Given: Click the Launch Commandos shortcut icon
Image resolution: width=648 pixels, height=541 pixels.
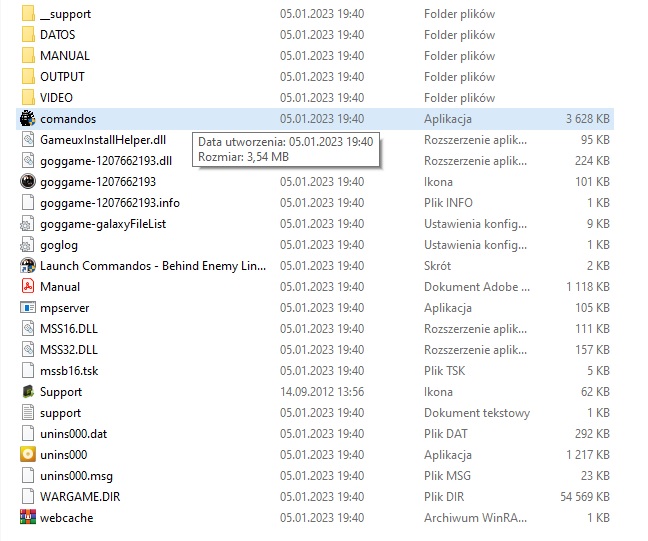Looking at the screenshot, I should coord(28,265).
